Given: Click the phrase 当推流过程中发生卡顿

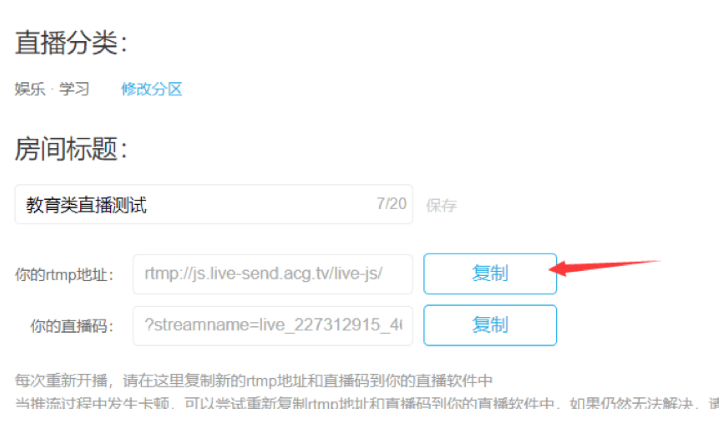Looking at the screenshot, I should (92, 403).
